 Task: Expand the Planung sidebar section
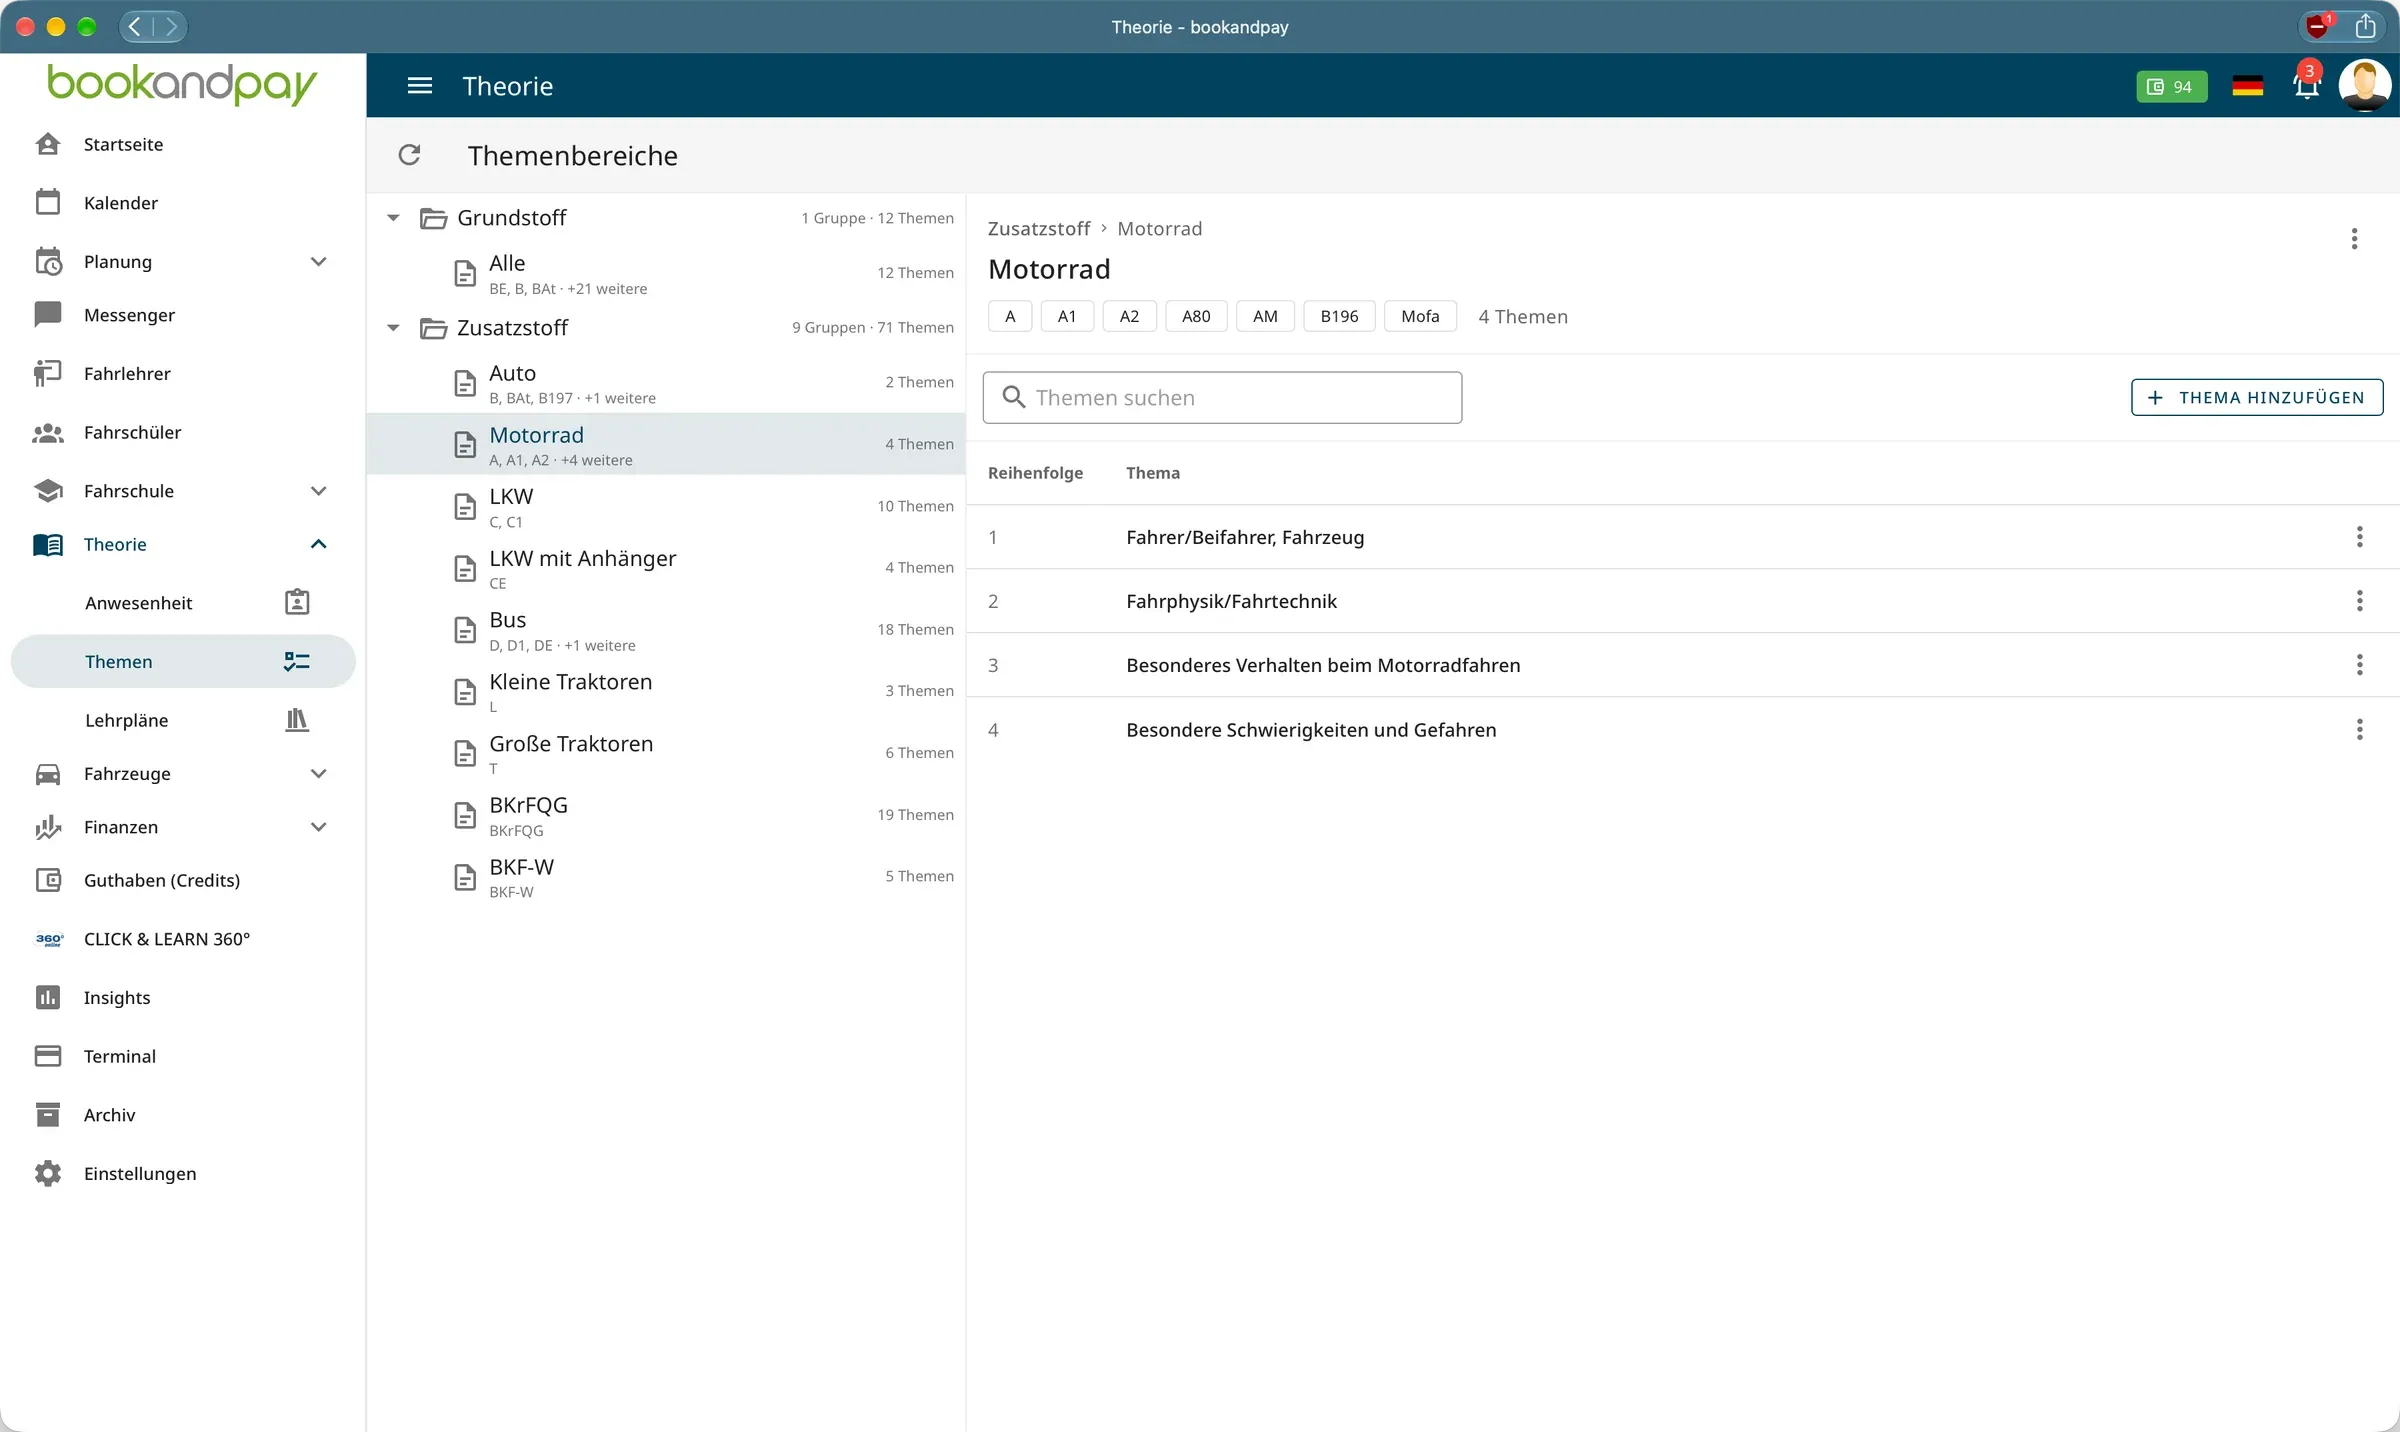pos(319,262)
